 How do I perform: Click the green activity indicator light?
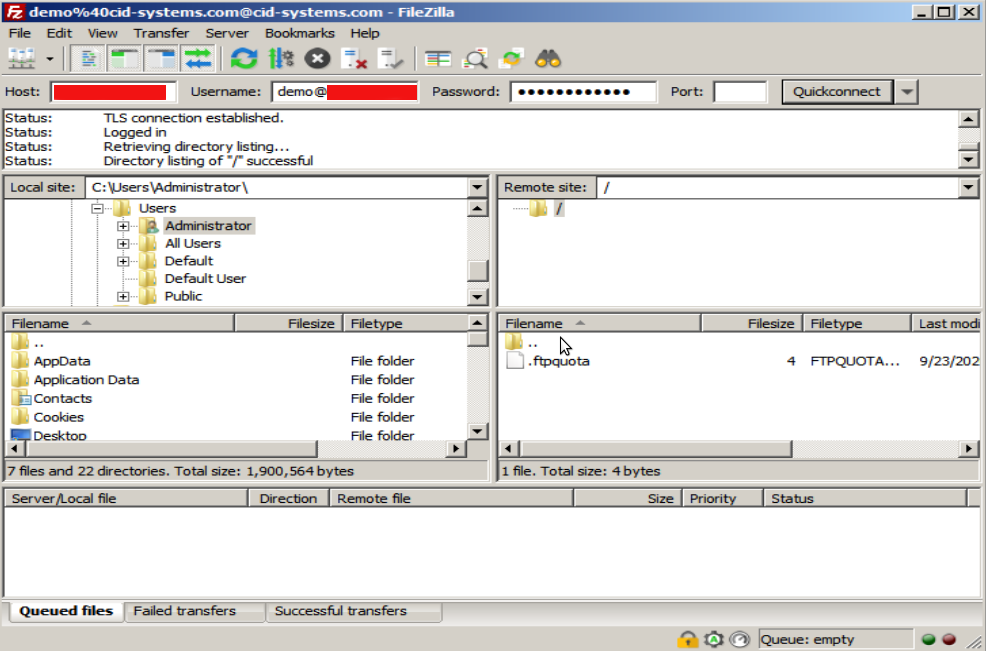point(928,640)
